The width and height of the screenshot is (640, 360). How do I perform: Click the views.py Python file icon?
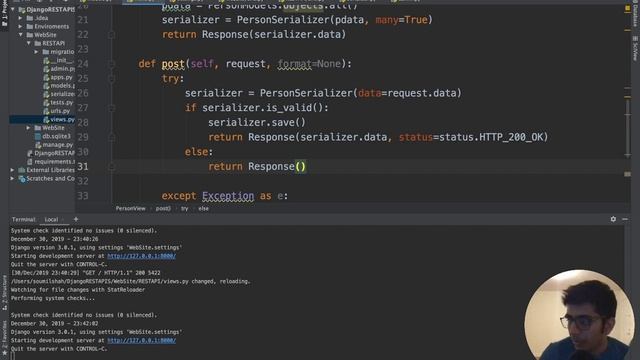pos(46,120)
